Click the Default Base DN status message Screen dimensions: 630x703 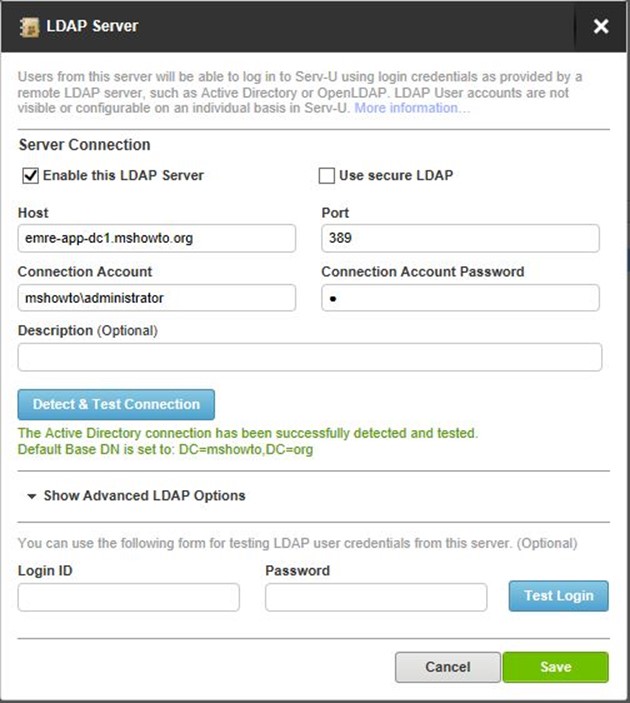tap(165, 449)
